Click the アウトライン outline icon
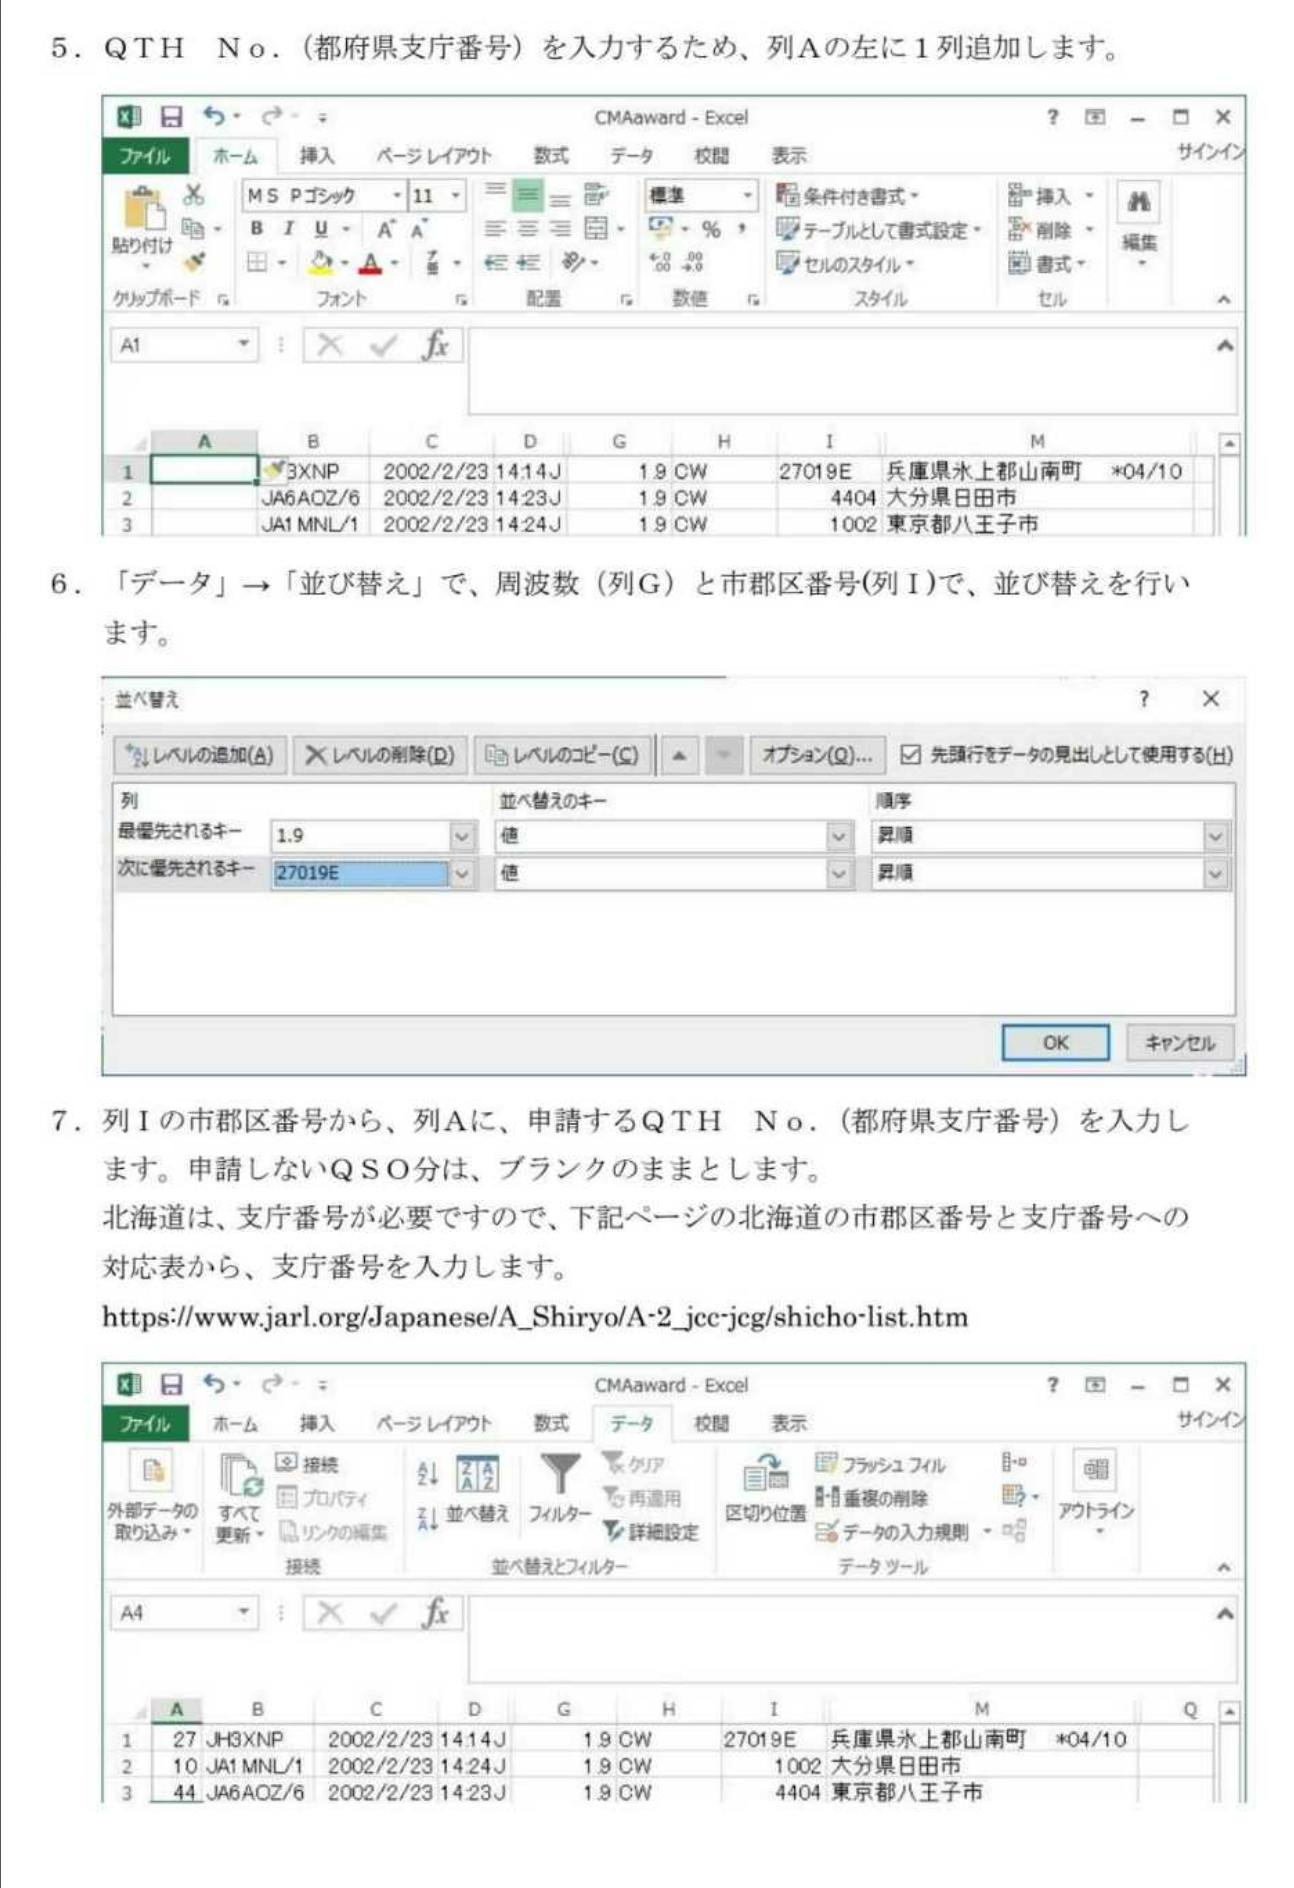This screenshot has width=1294, height=1888. point(1096,1469)
